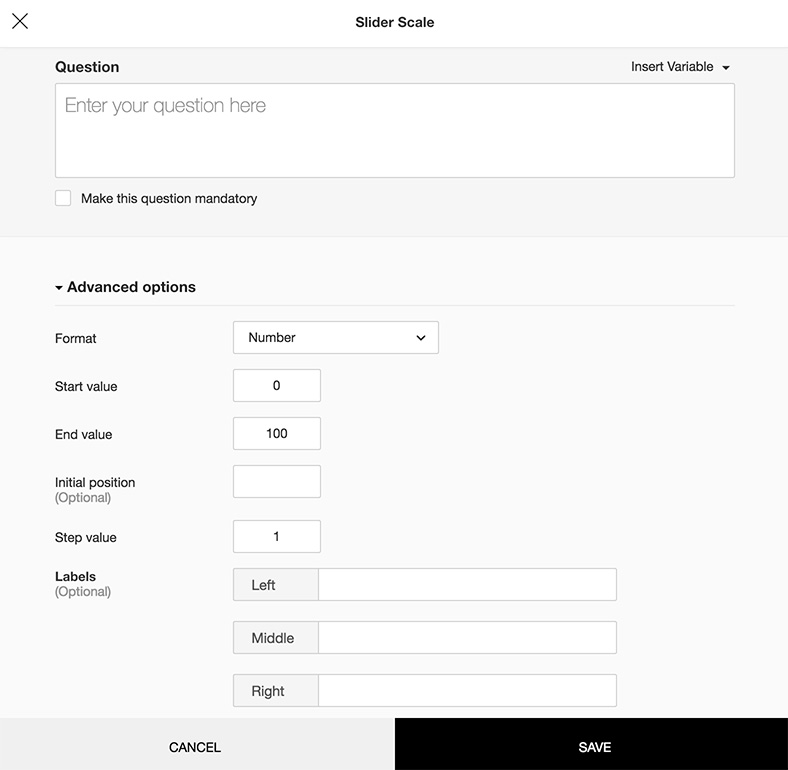788x770 pixels.
Task: Click the Make this question mandatory label
Action: click(x=169, y=199)
